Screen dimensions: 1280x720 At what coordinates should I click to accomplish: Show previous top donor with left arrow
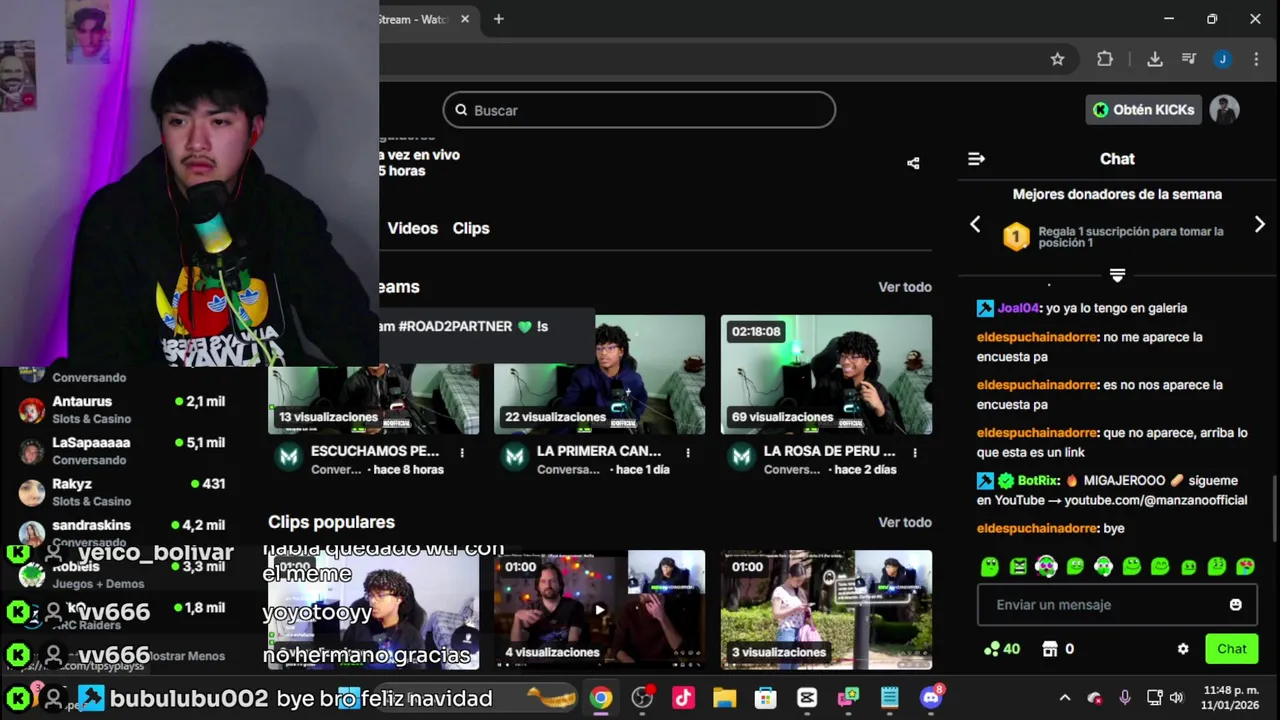(x=976, y=225)
